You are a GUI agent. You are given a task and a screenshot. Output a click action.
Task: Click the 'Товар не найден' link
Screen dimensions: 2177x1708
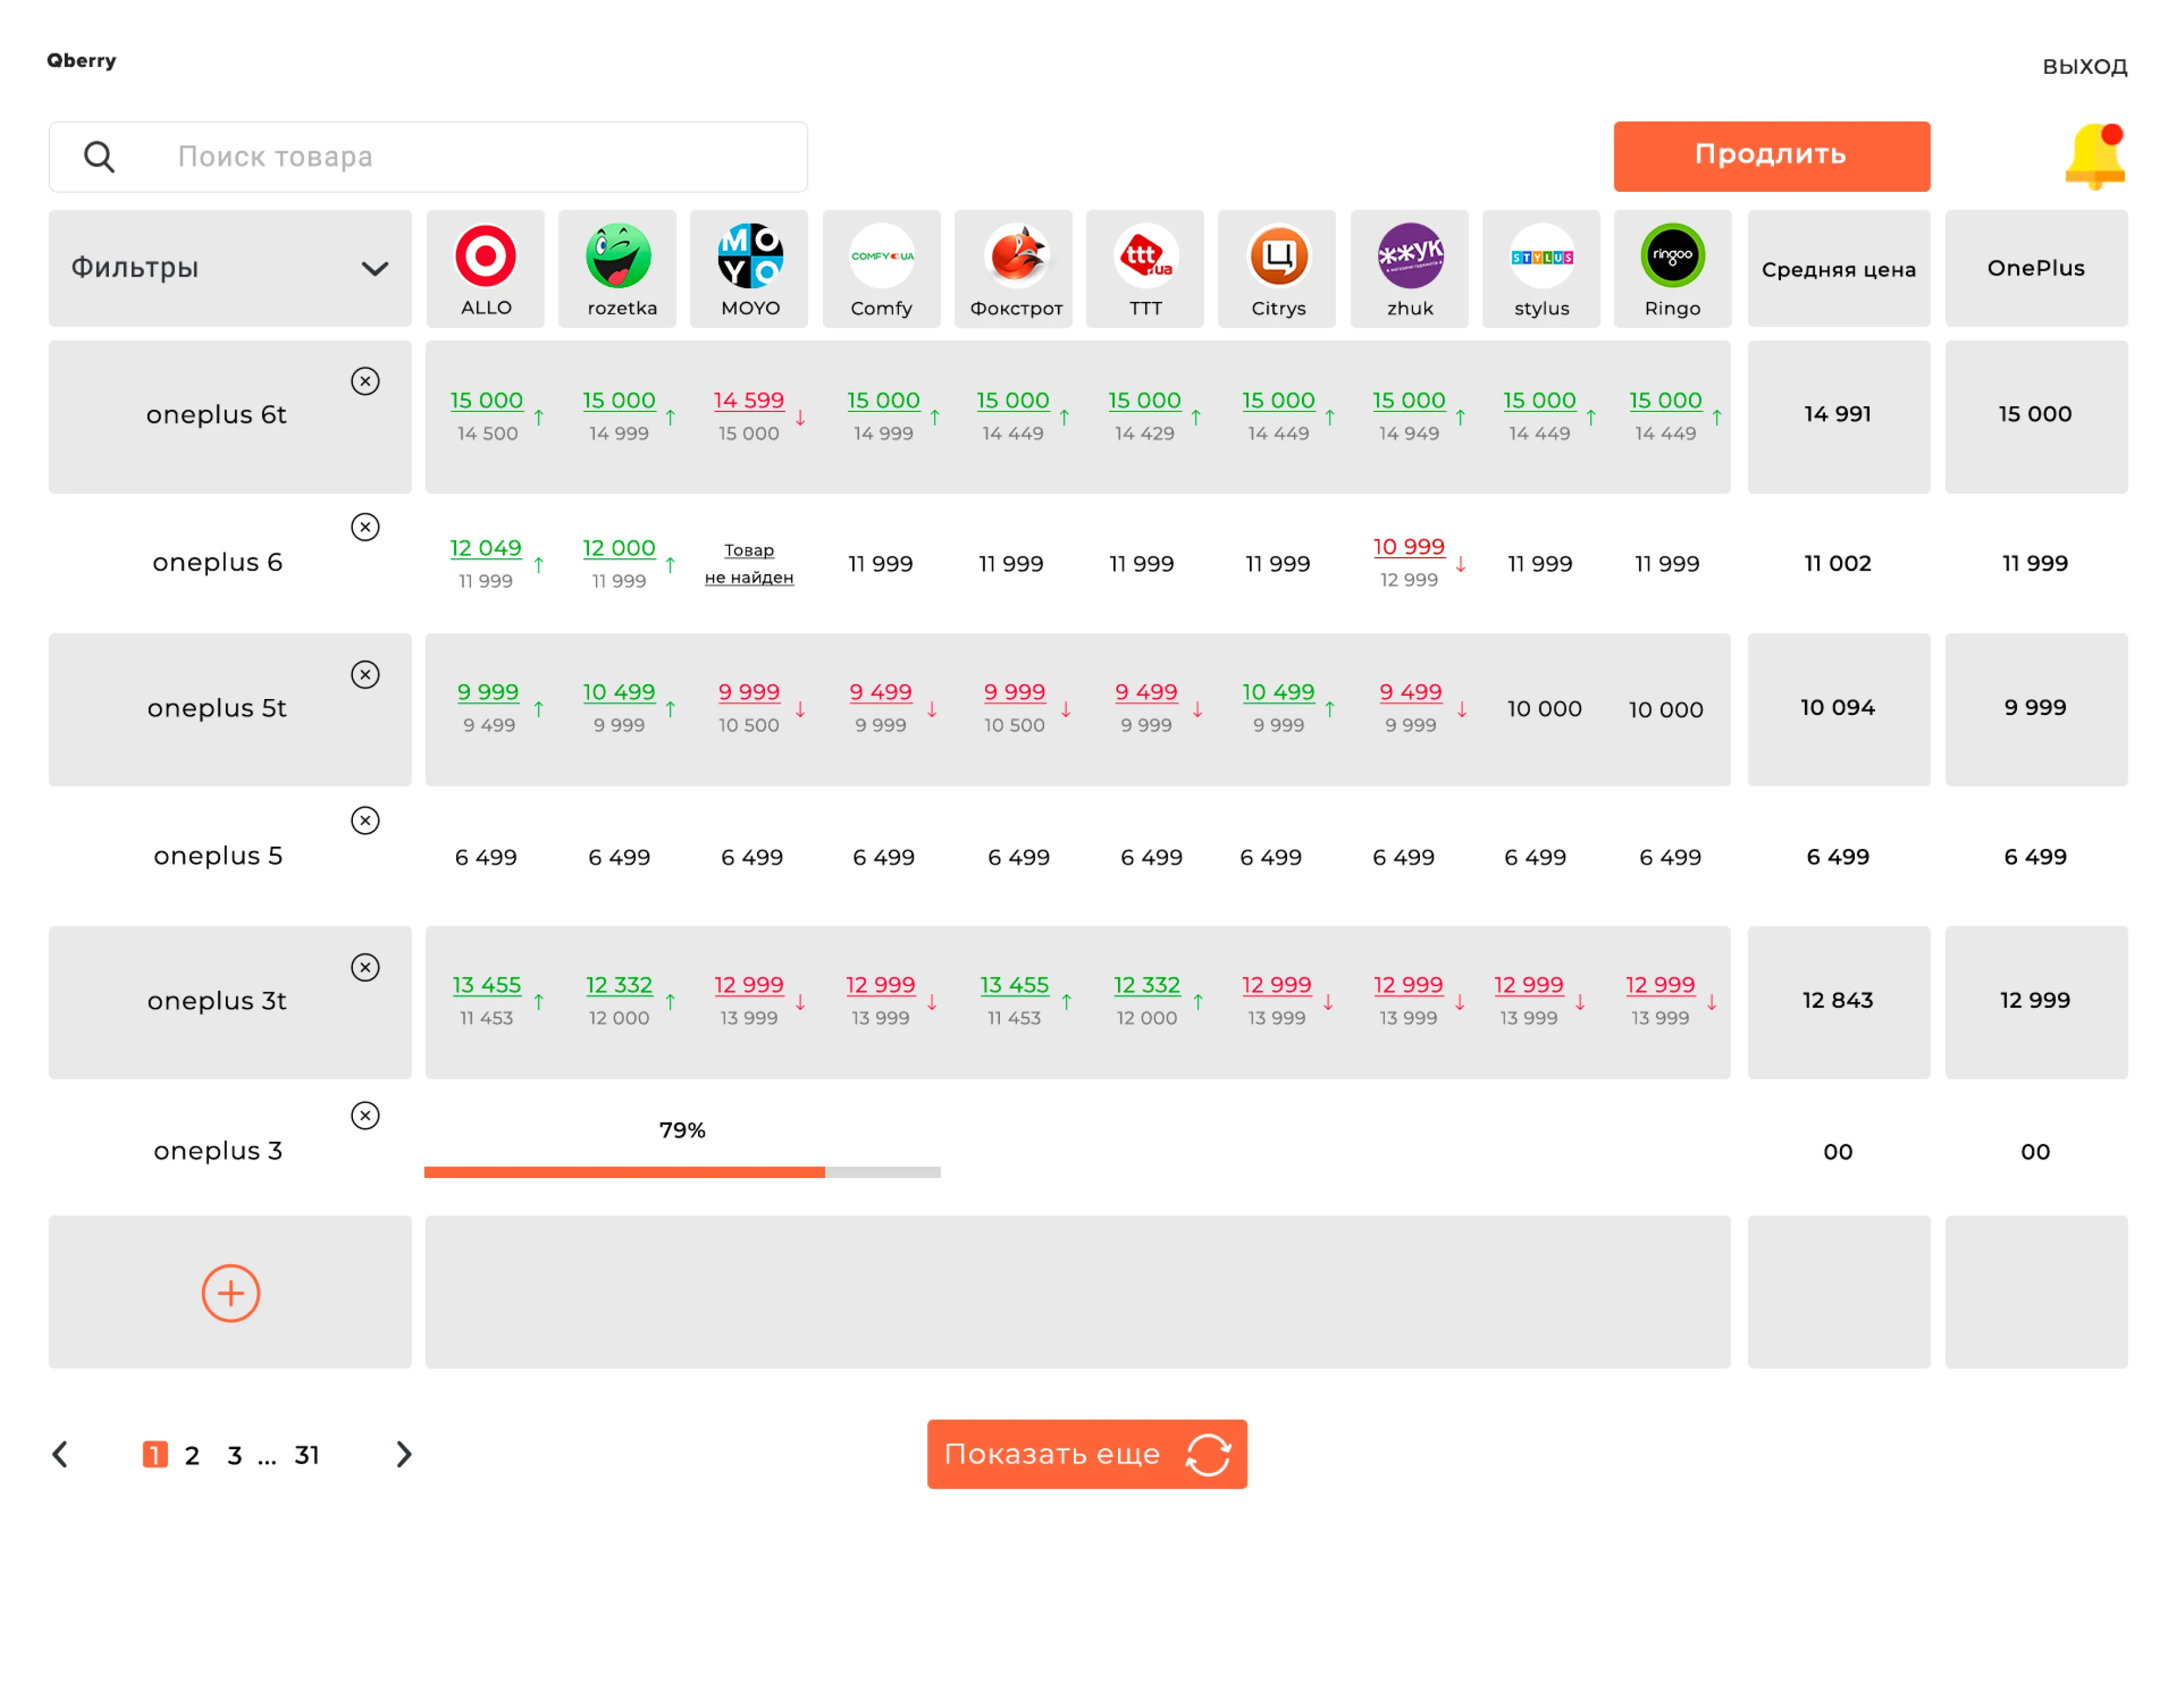(749, 564)
